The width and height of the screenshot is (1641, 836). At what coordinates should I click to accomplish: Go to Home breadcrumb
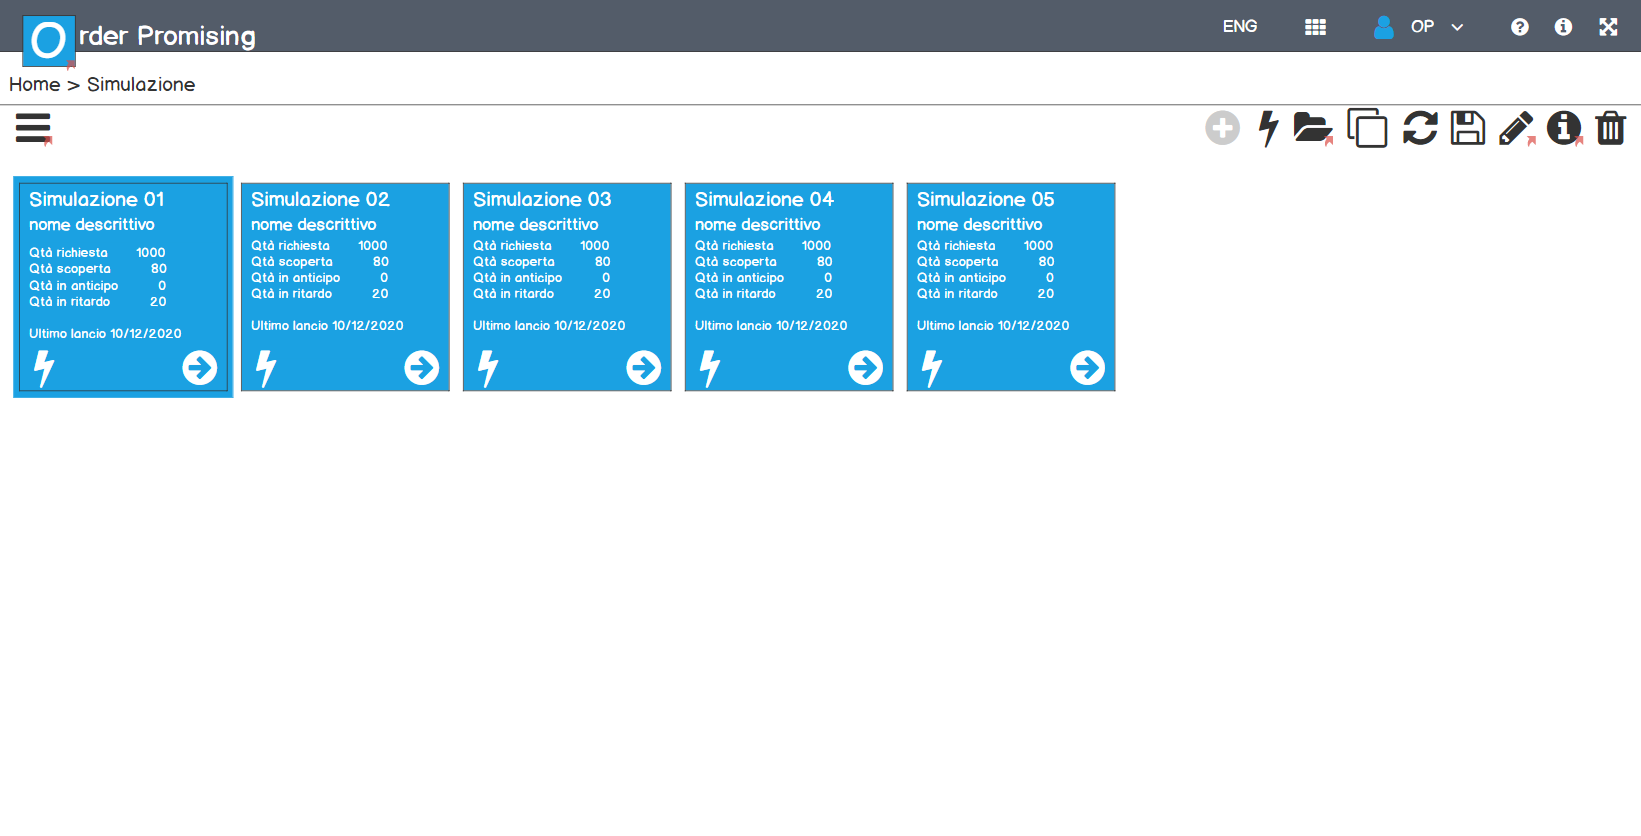pyautogui.click(x=35, y=85)
